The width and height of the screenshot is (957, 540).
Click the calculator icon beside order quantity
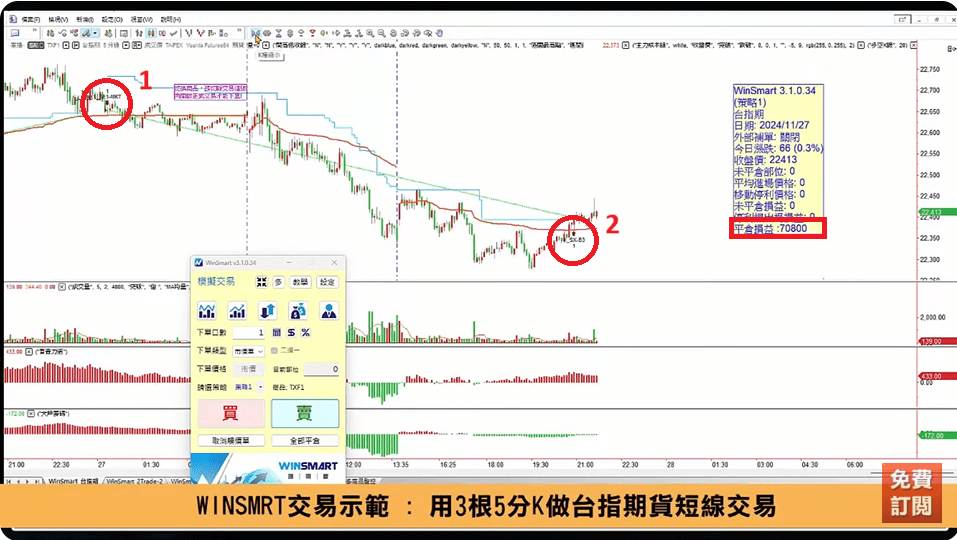[x=276, y=333]
